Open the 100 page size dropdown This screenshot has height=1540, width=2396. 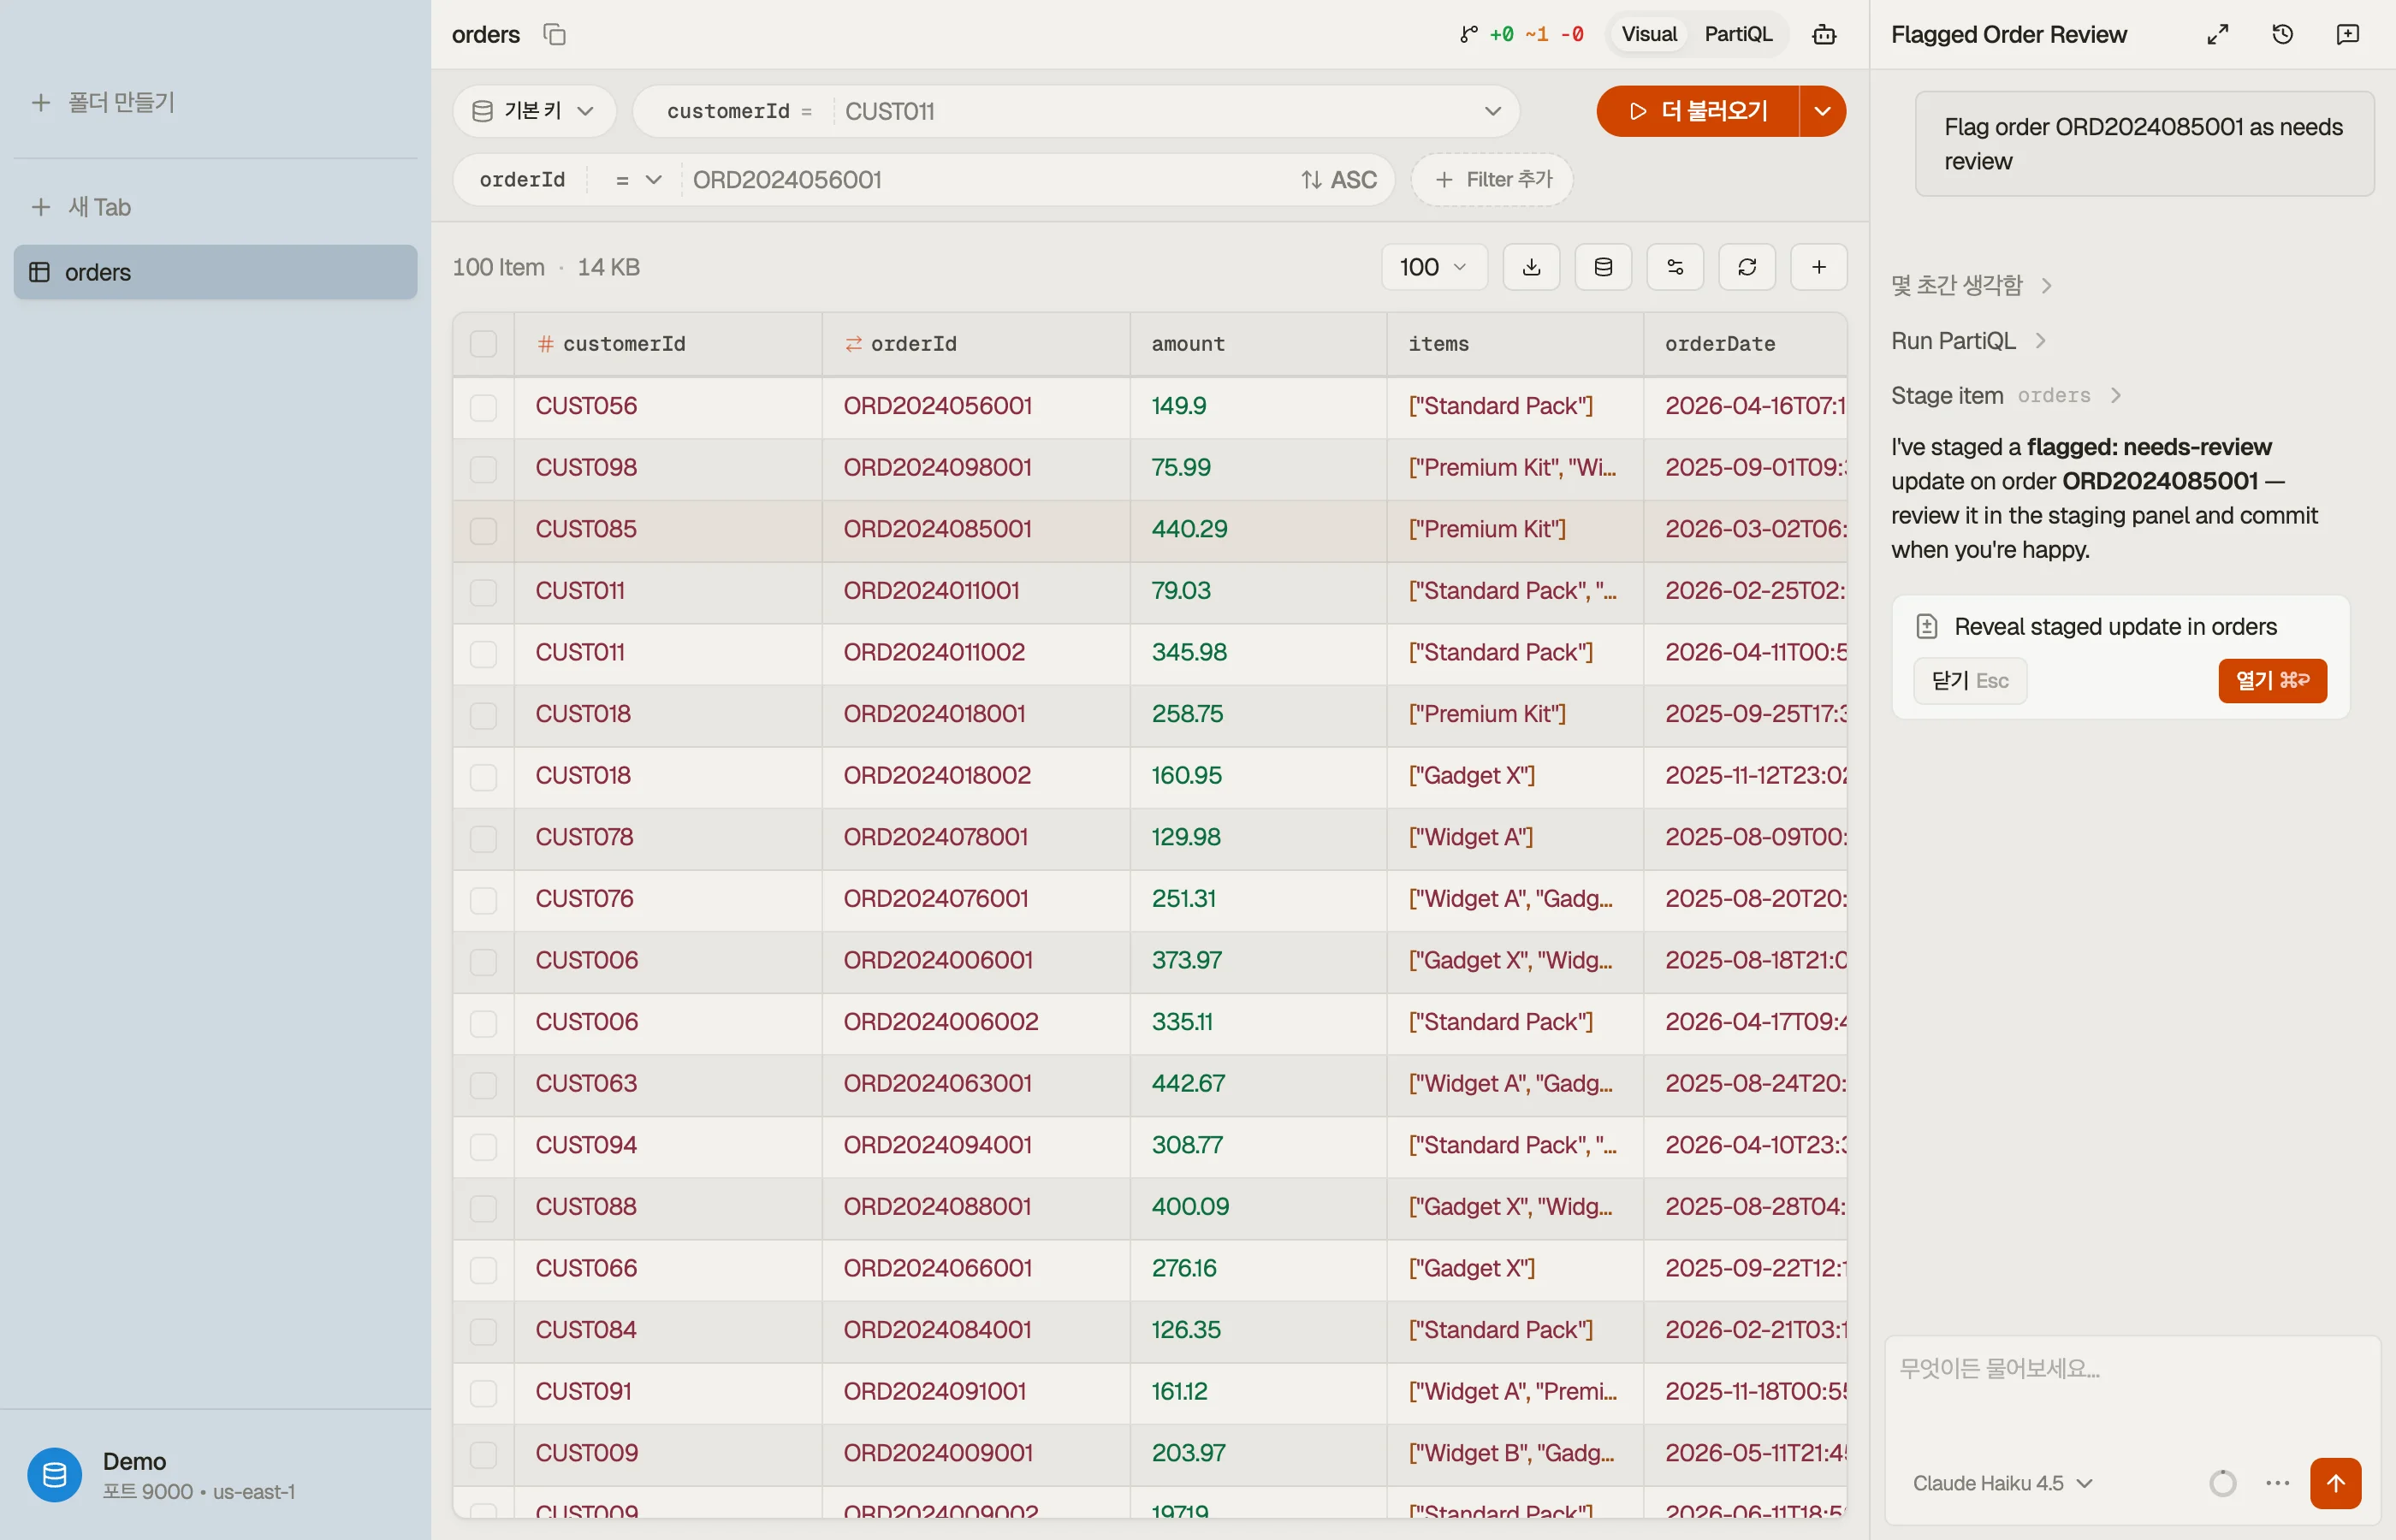click(x=1434, y=267)
